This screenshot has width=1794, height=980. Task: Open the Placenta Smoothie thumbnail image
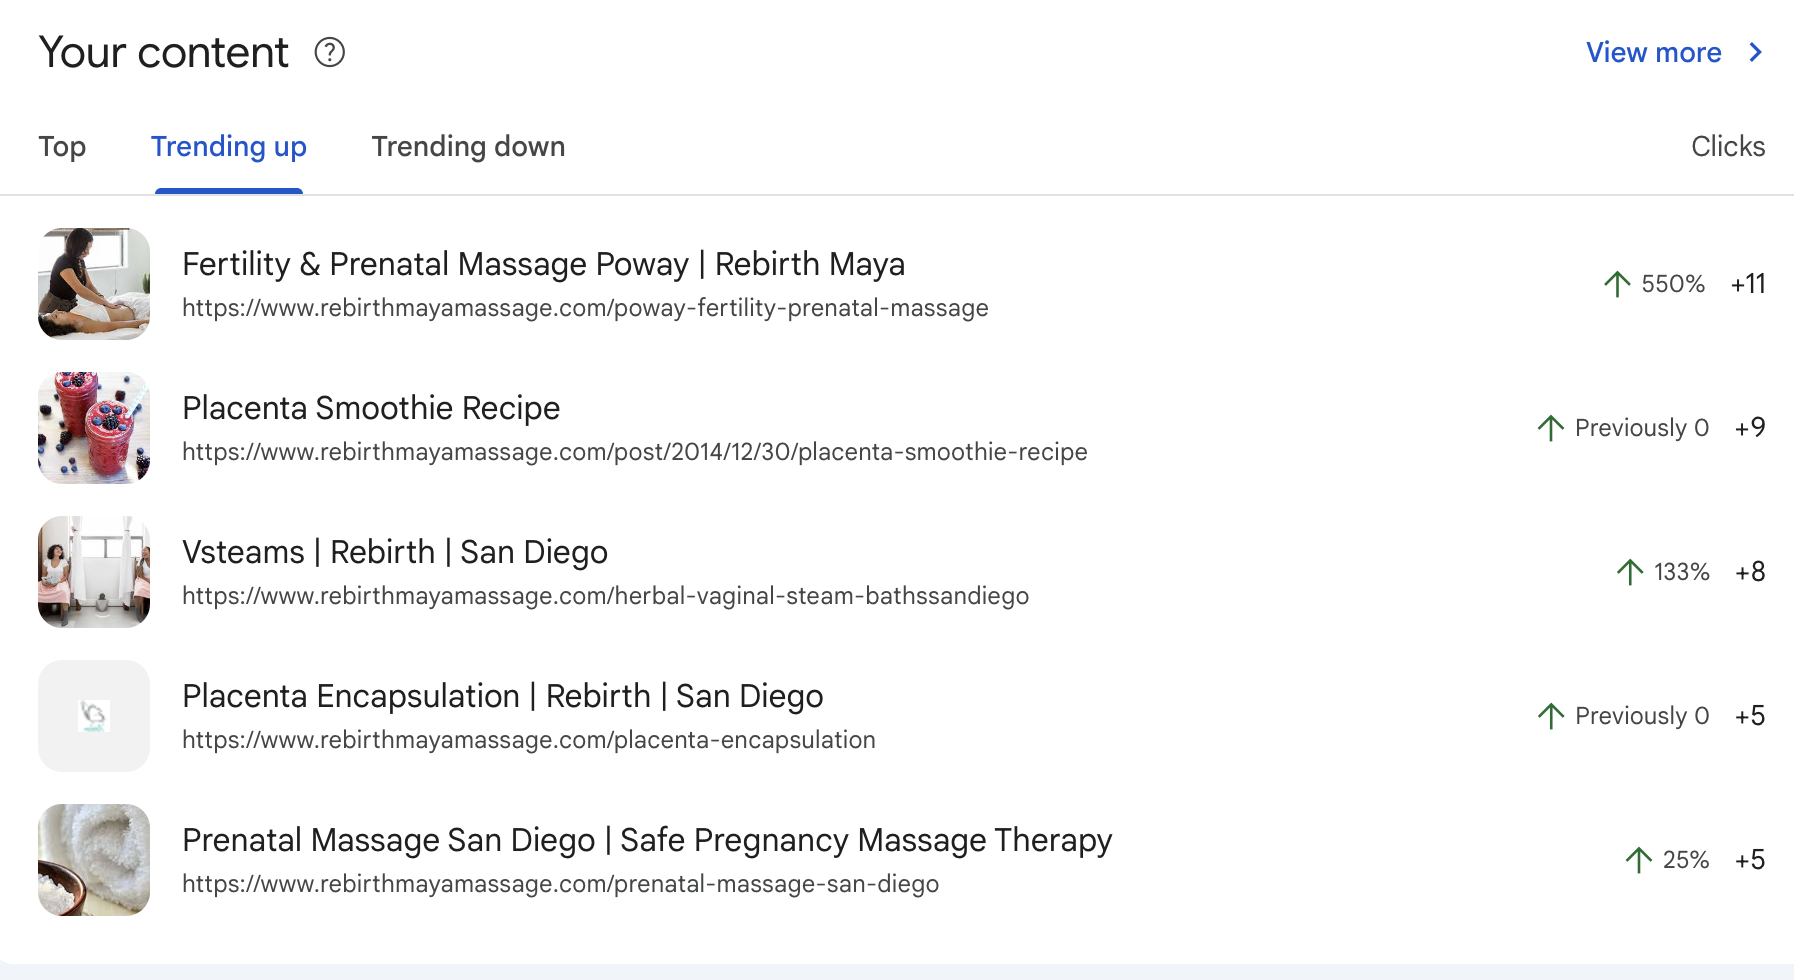(94, 428)
